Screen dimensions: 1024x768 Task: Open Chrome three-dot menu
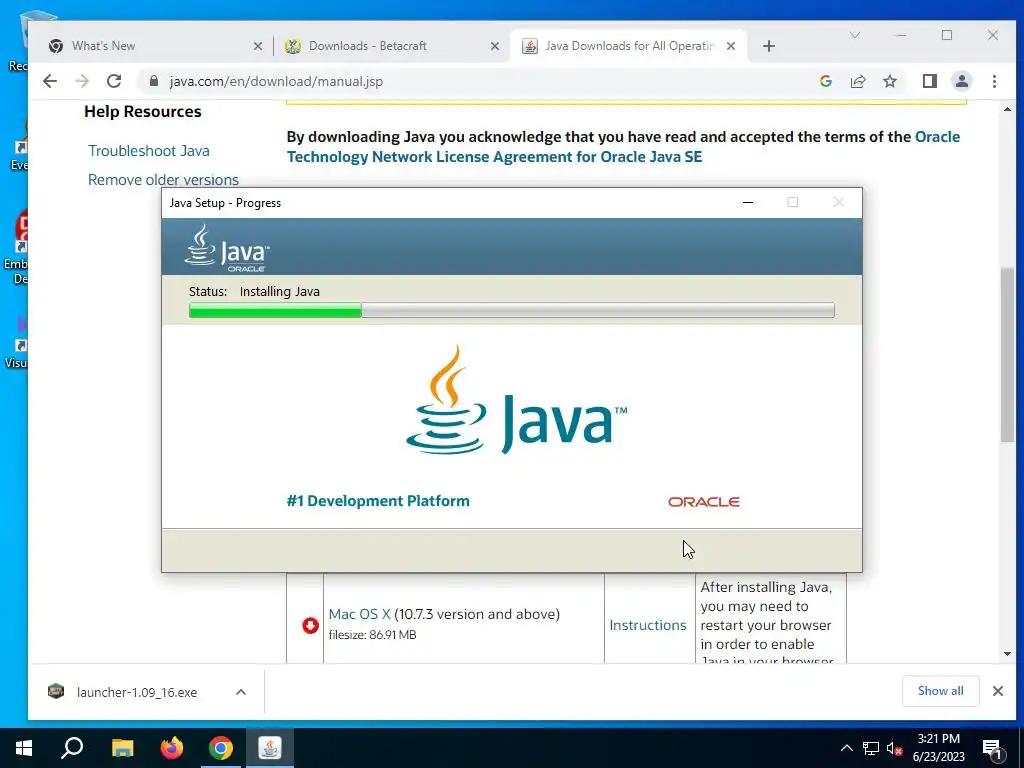coord(994,81)
